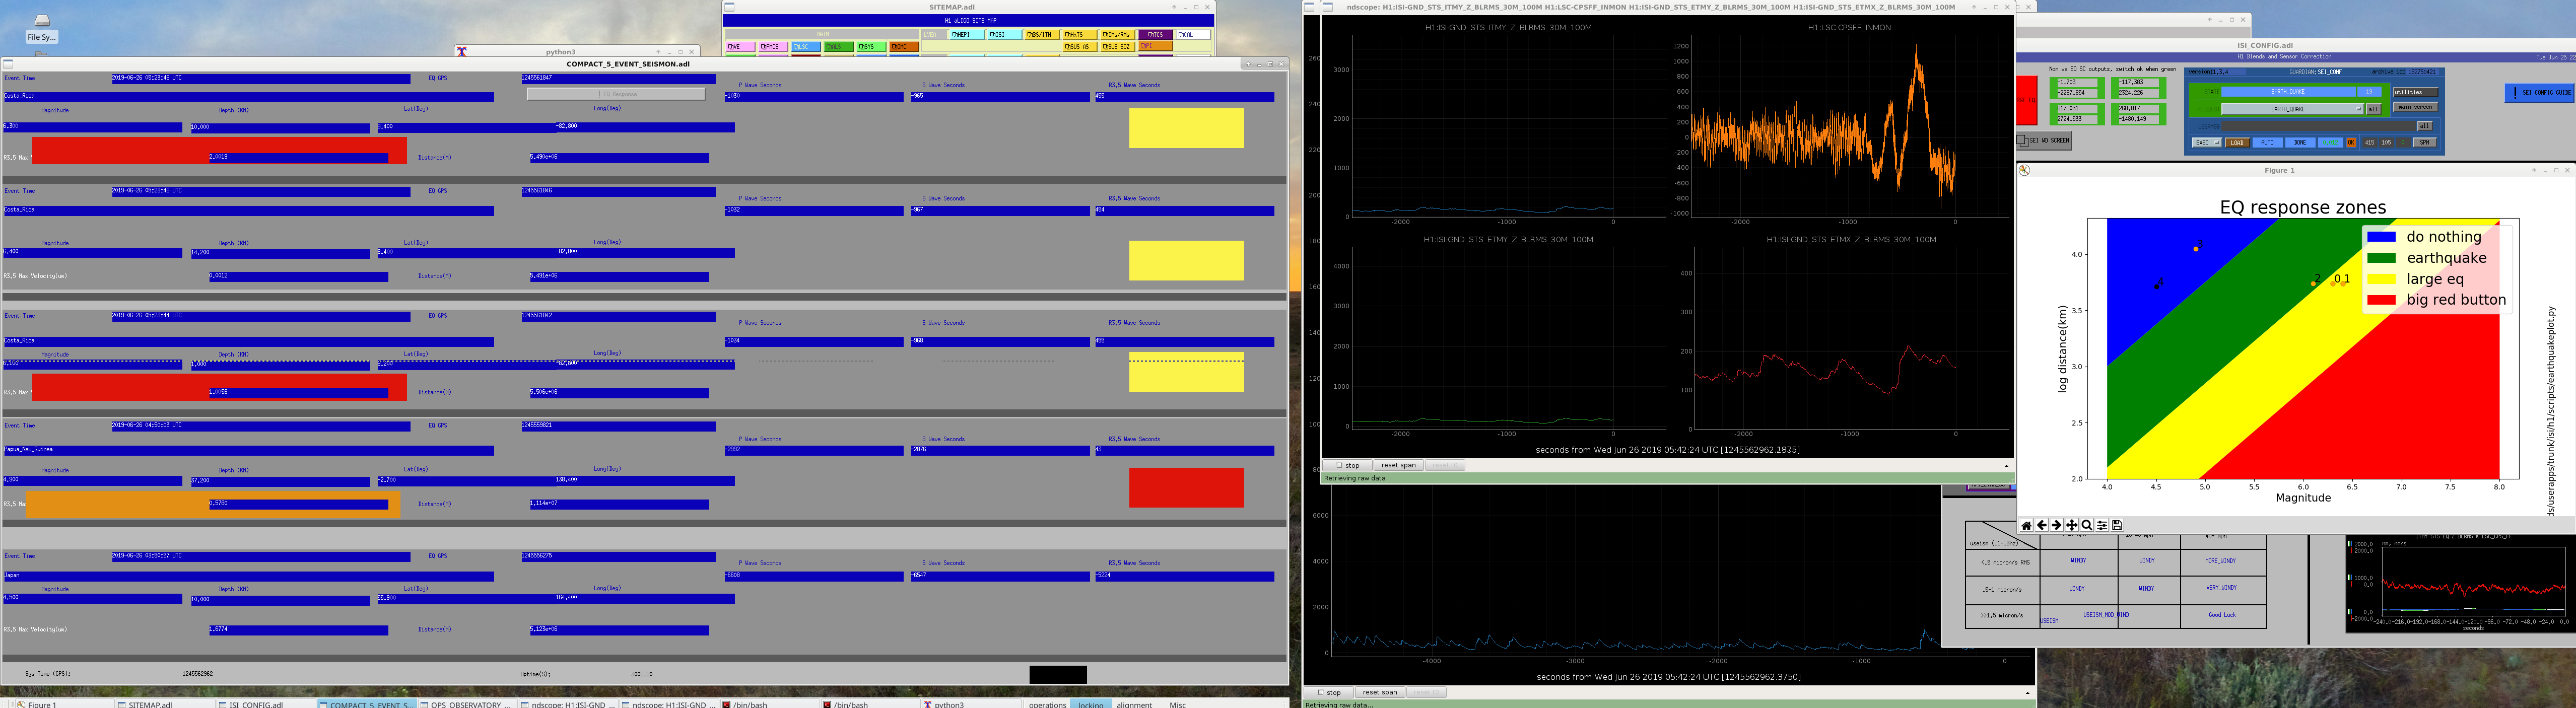Toggle stop checkbox in lower ndscope window

[1321, 692]
